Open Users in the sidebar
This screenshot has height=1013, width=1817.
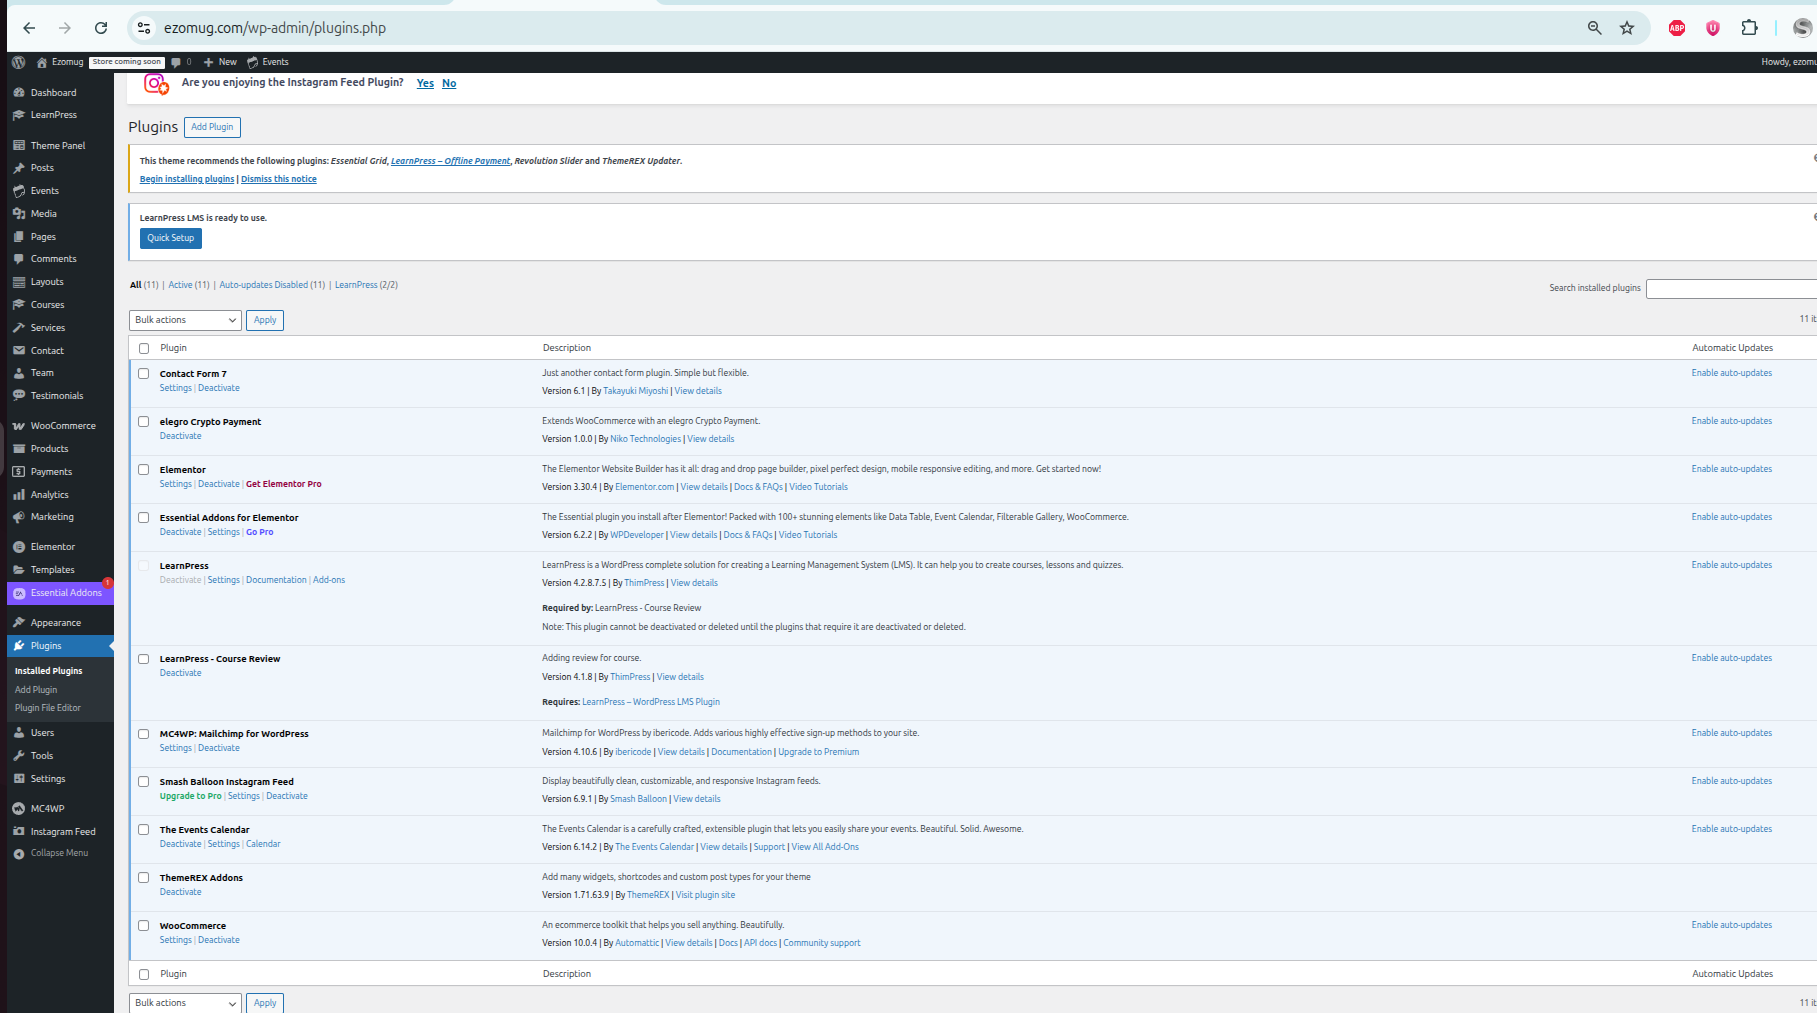coord(42,733)
